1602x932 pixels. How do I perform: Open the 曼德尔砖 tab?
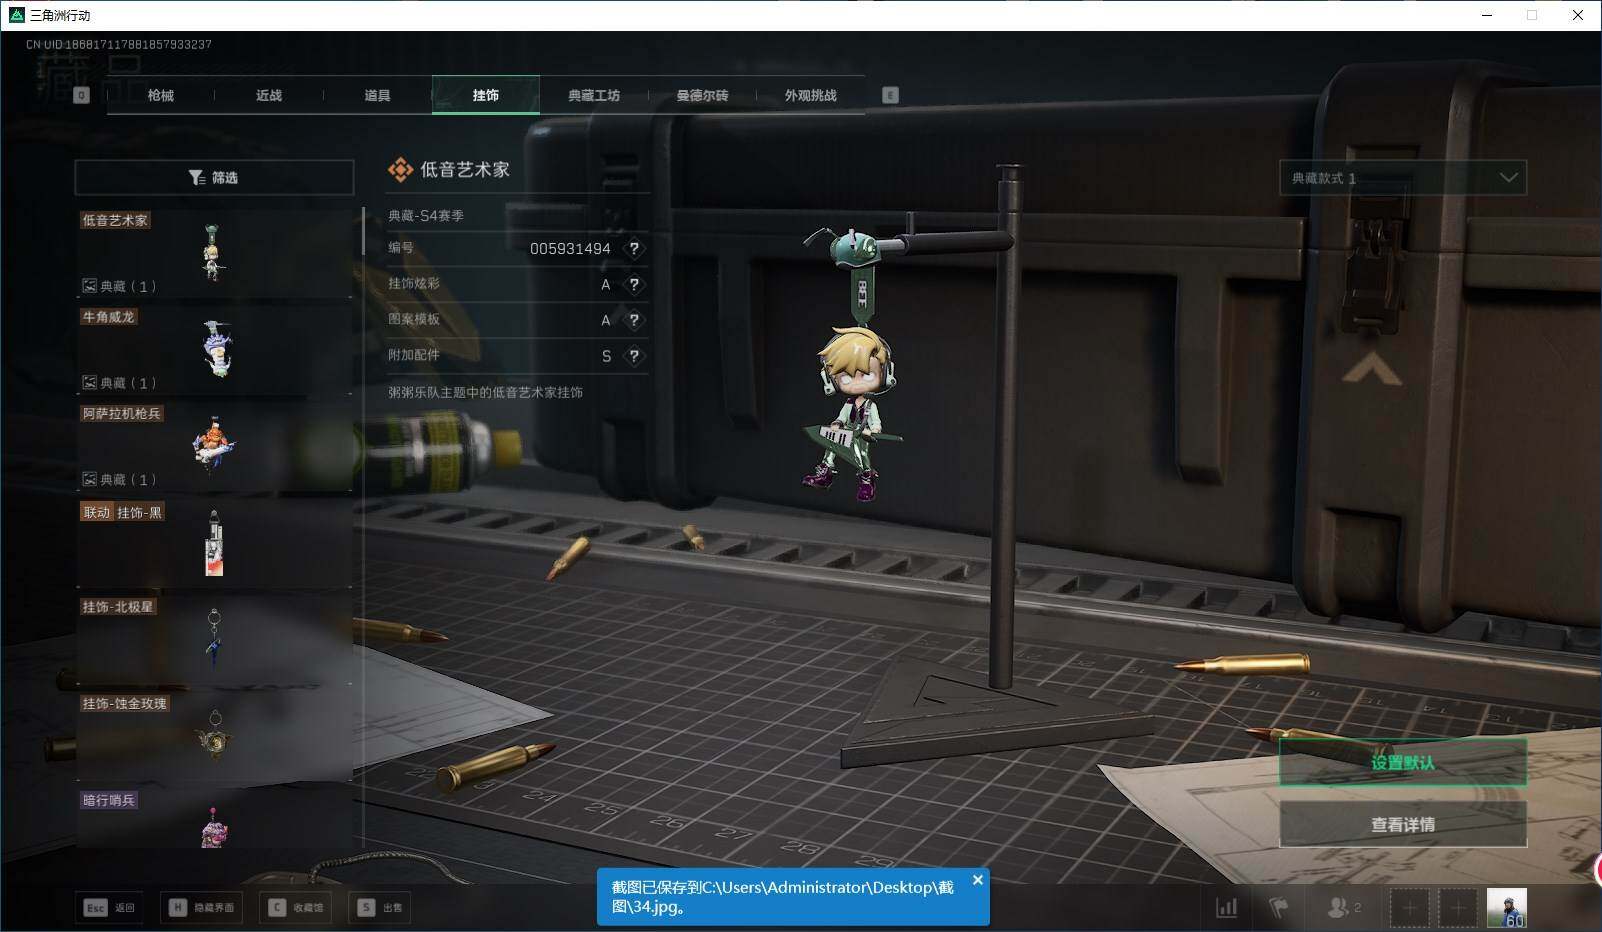[702, 95]
